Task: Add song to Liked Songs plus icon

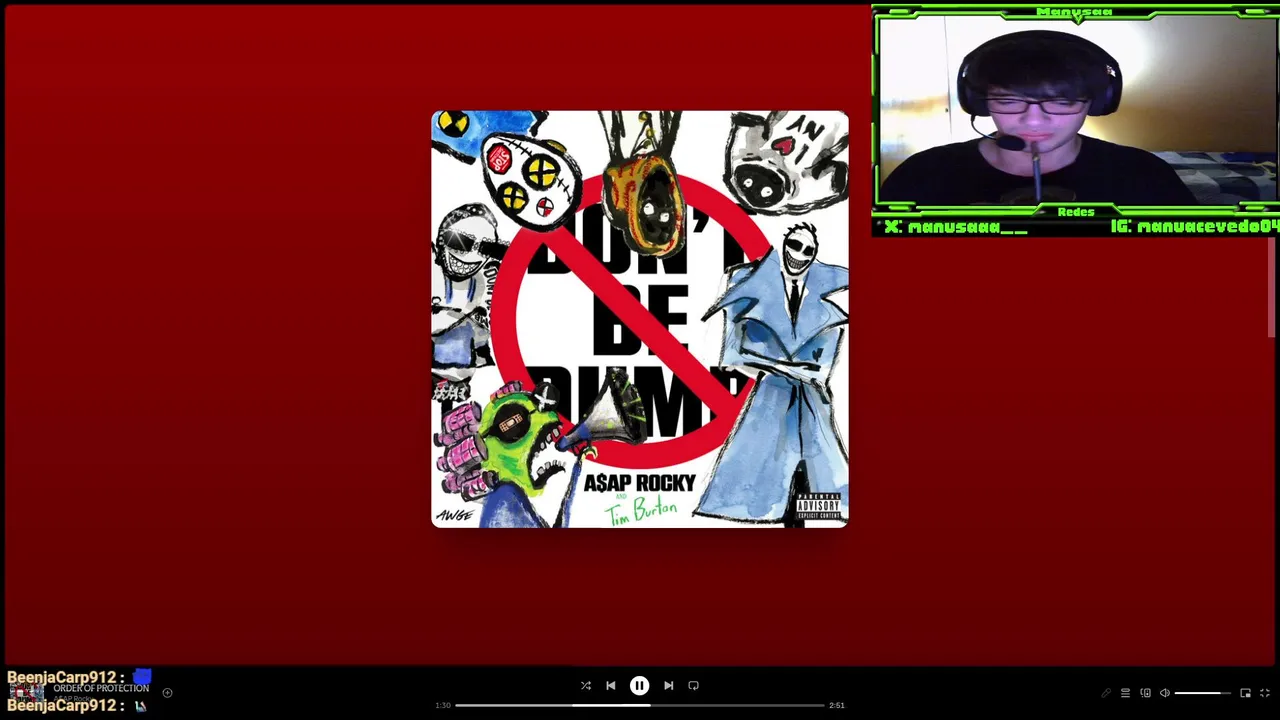Action: point(167,692)
